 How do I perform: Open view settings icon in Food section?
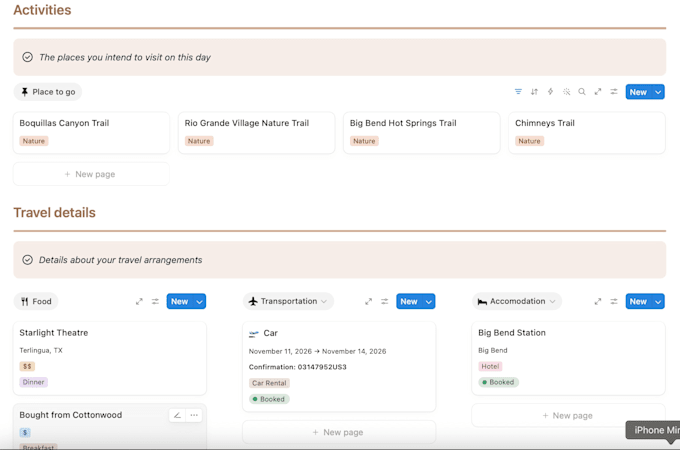coord(155,301)
